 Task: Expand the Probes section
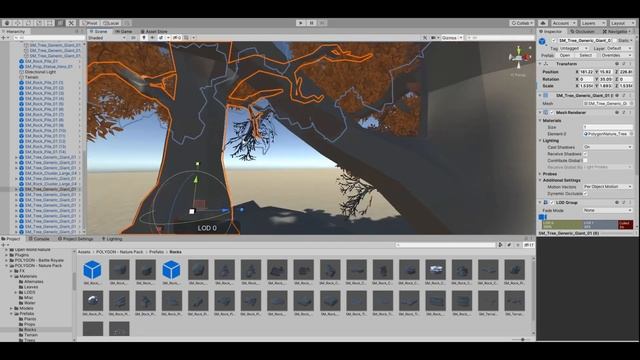[x=540, y=174]
